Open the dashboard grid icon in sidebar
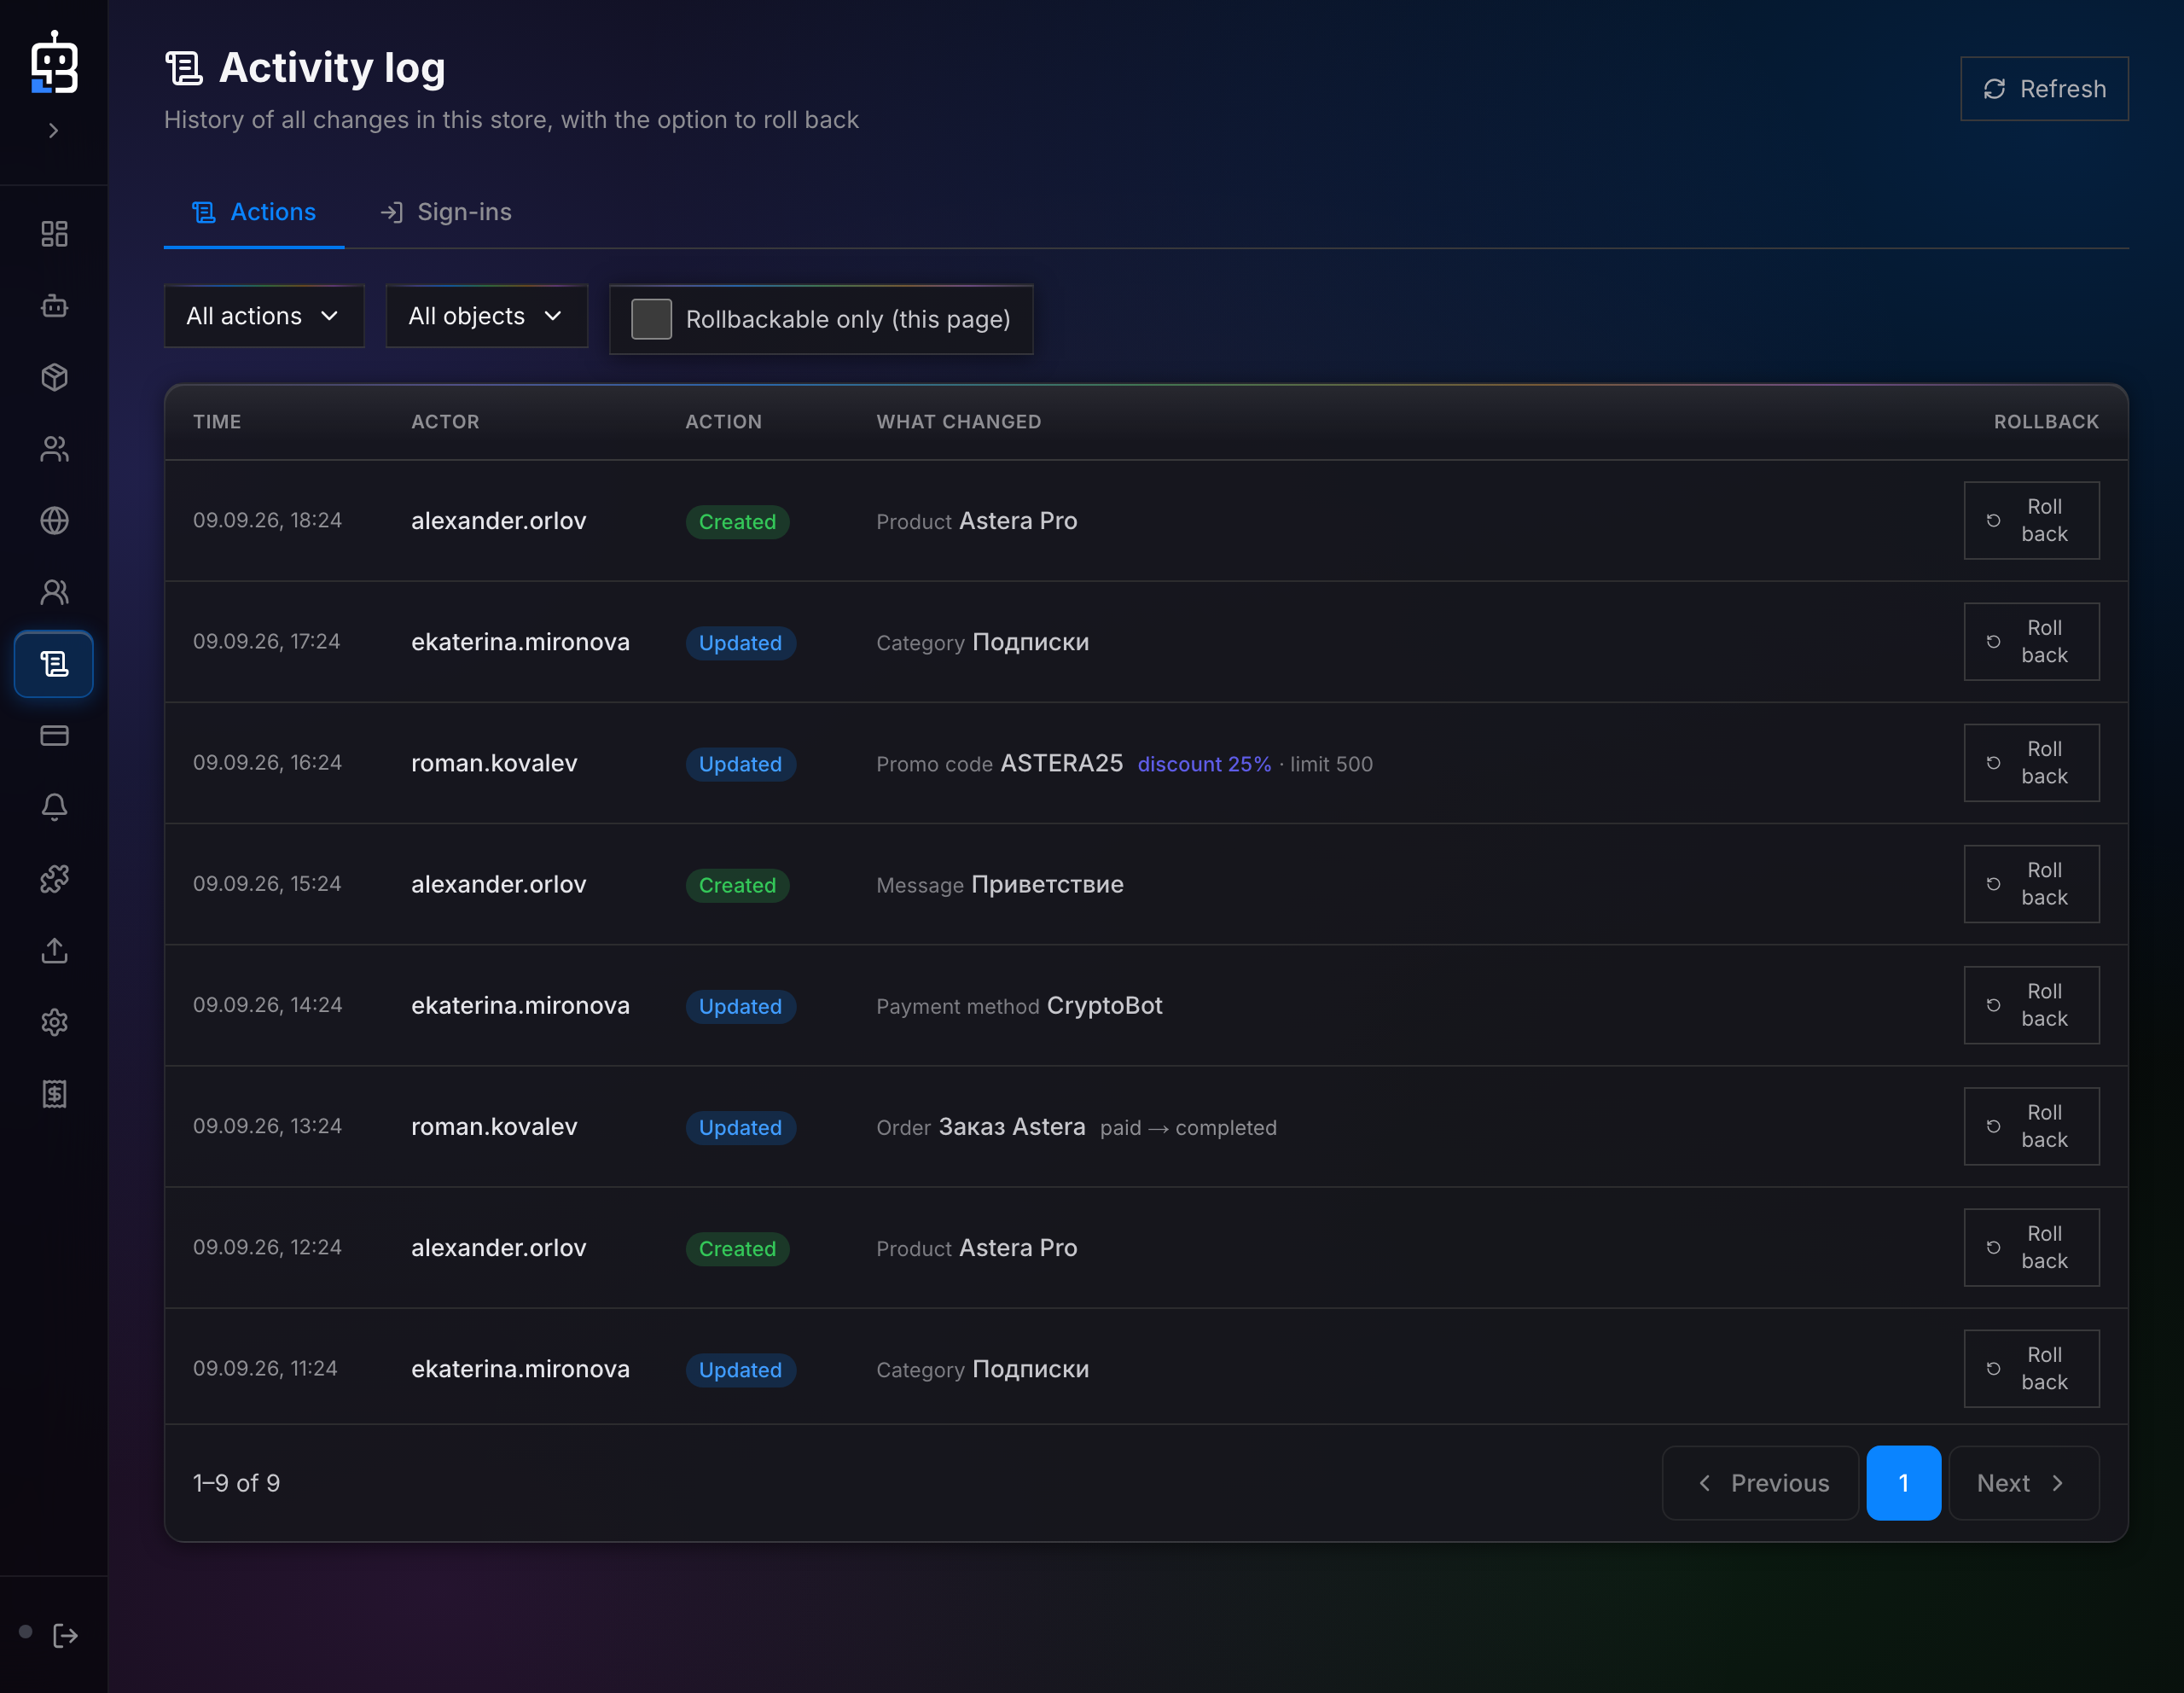Viewport: 2184px width, 1693px height. point(54,234)
